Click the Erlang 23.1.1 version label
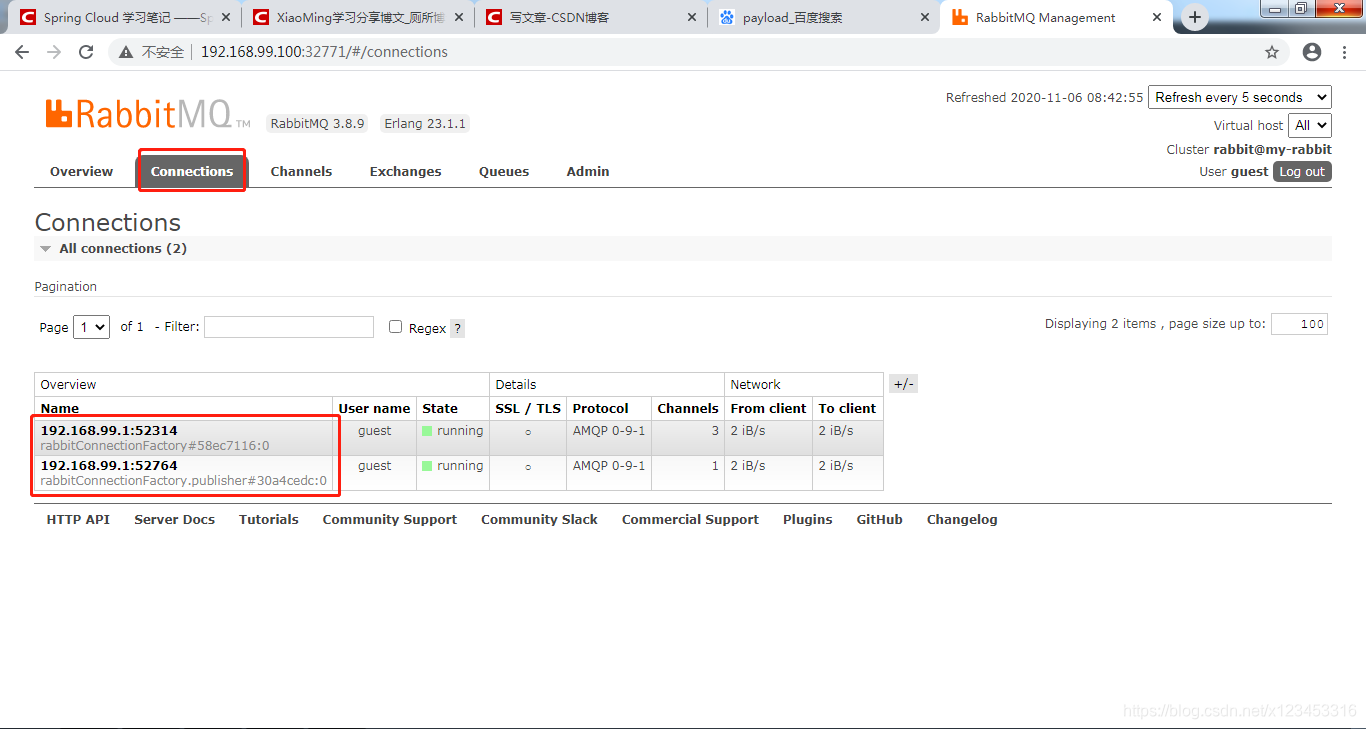Screen dimensions: 1366x729 click(x=425, y=124)
